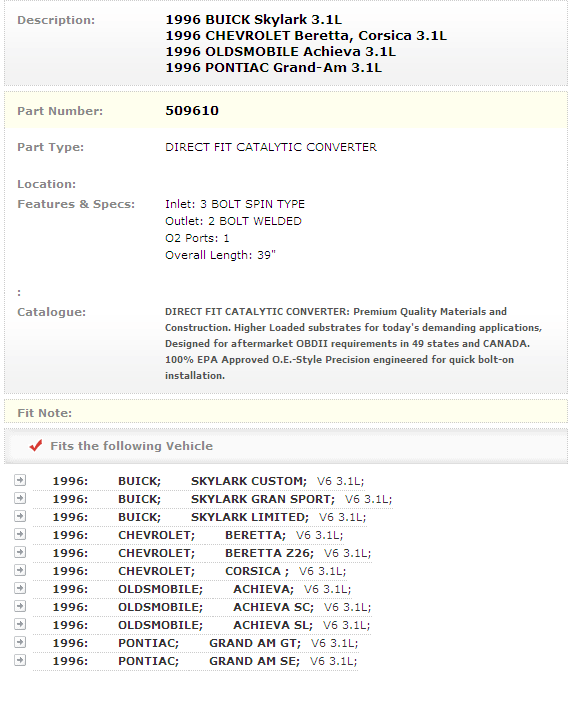Click the Fits the following Vehicle heading
The width and height of the screenshot is (570, 720).
(x=131, y=446)
